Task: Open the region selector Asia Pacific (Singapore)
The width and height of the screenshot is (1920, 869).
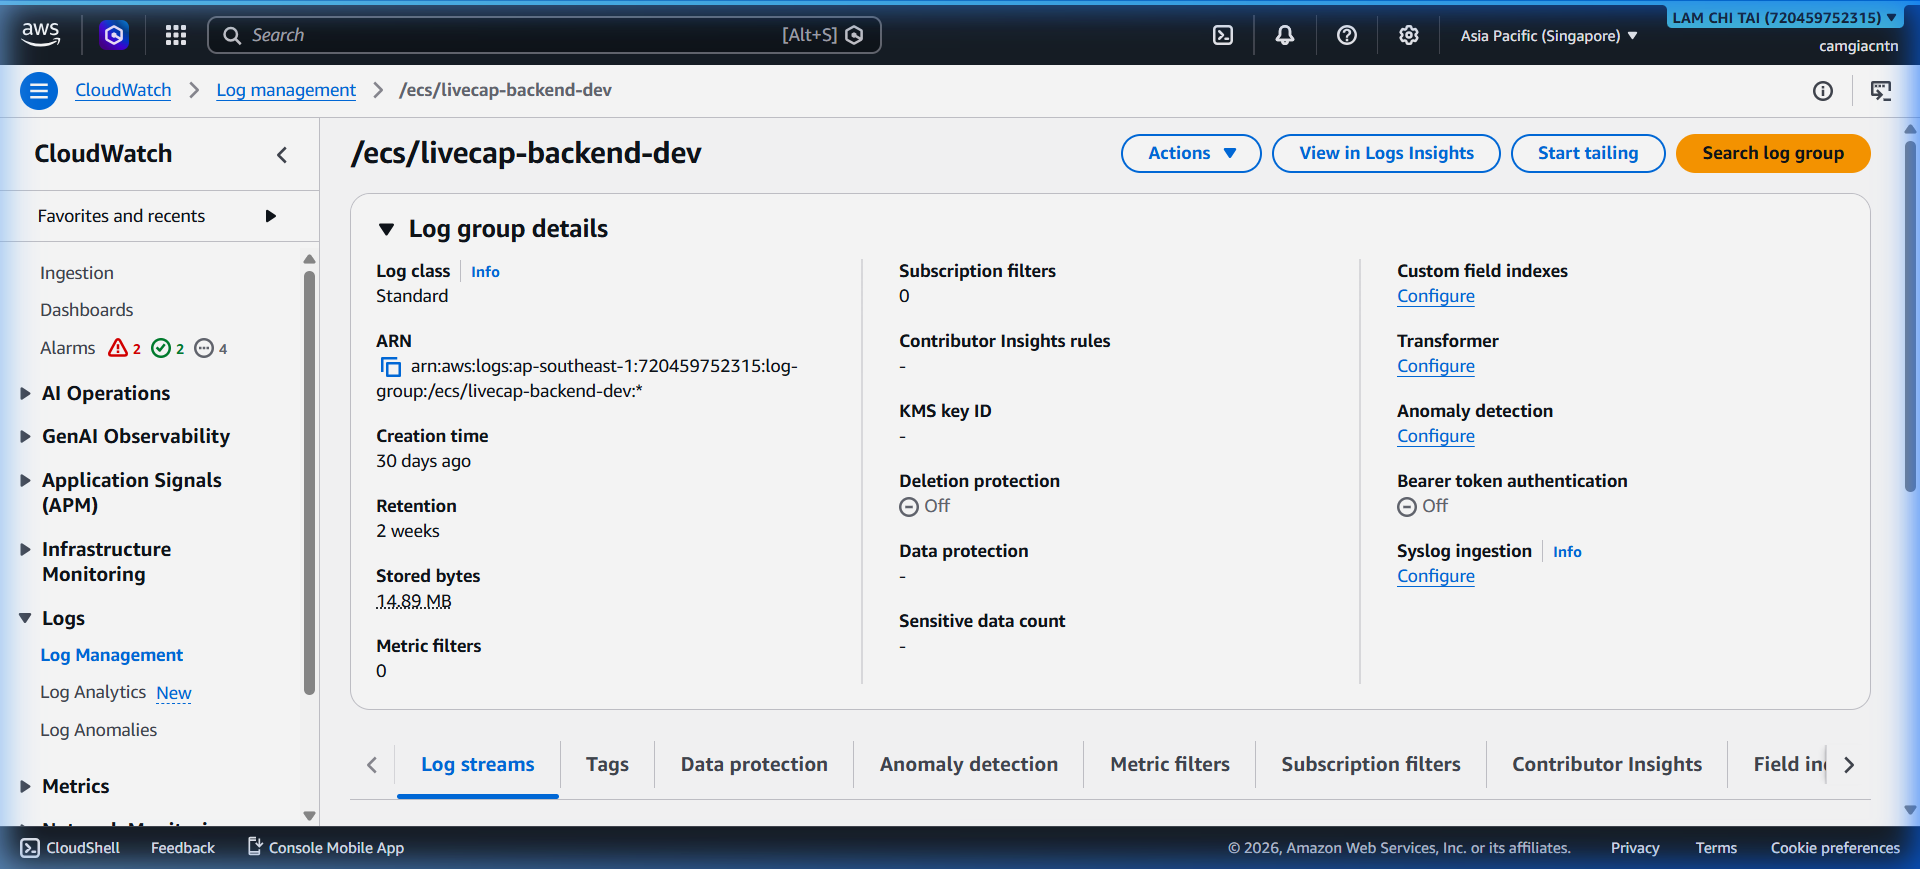Action: (1549, 35)
